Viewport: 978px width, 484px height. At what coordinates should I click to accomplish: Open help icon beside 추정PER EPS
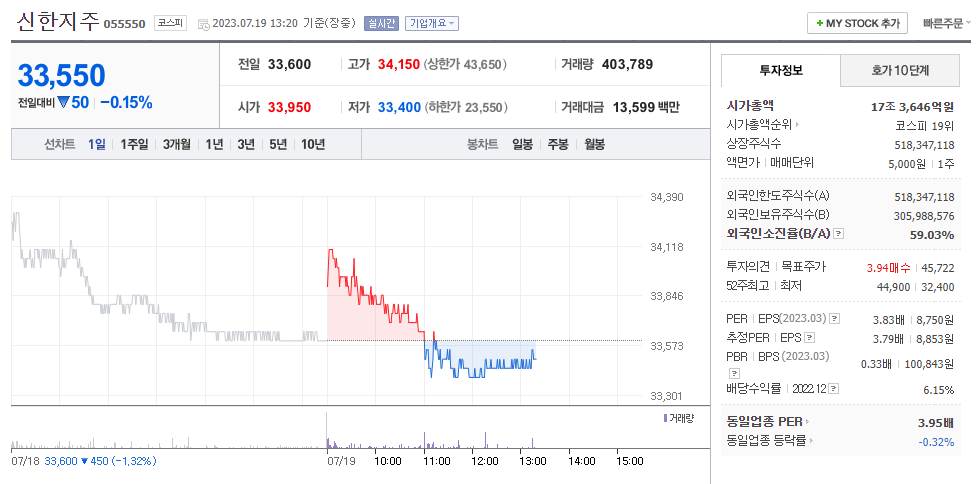tap(810, 338)
